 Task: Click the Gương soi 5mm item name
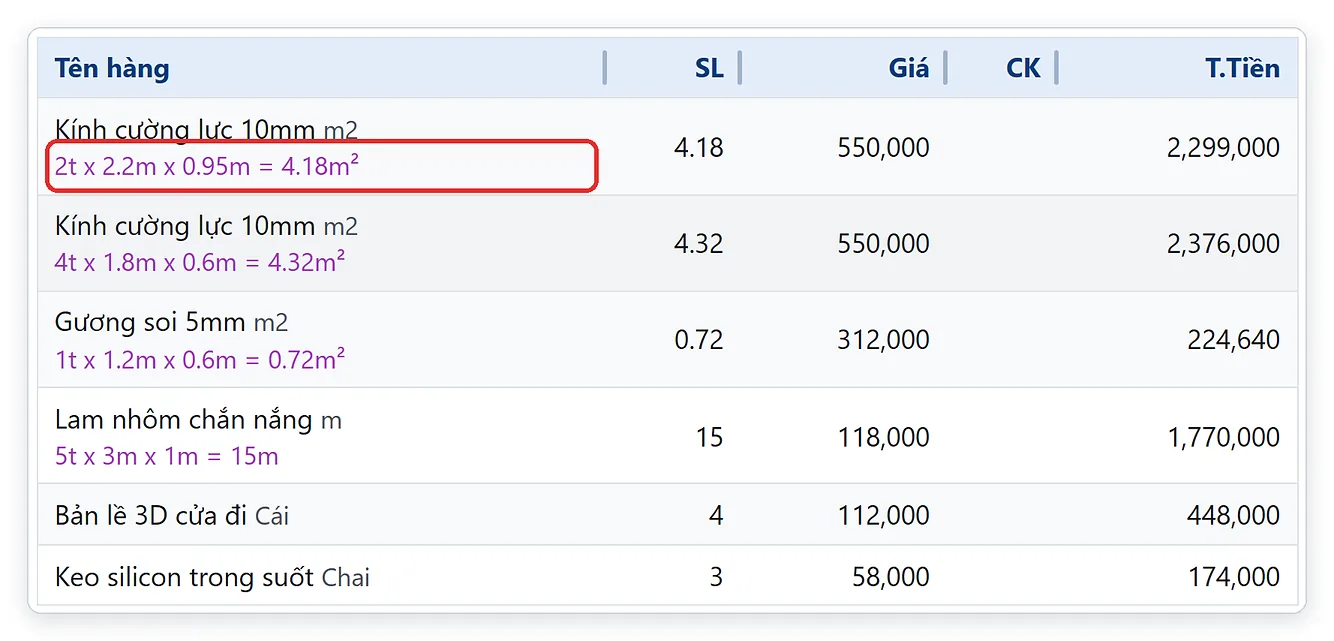point(150,322)
